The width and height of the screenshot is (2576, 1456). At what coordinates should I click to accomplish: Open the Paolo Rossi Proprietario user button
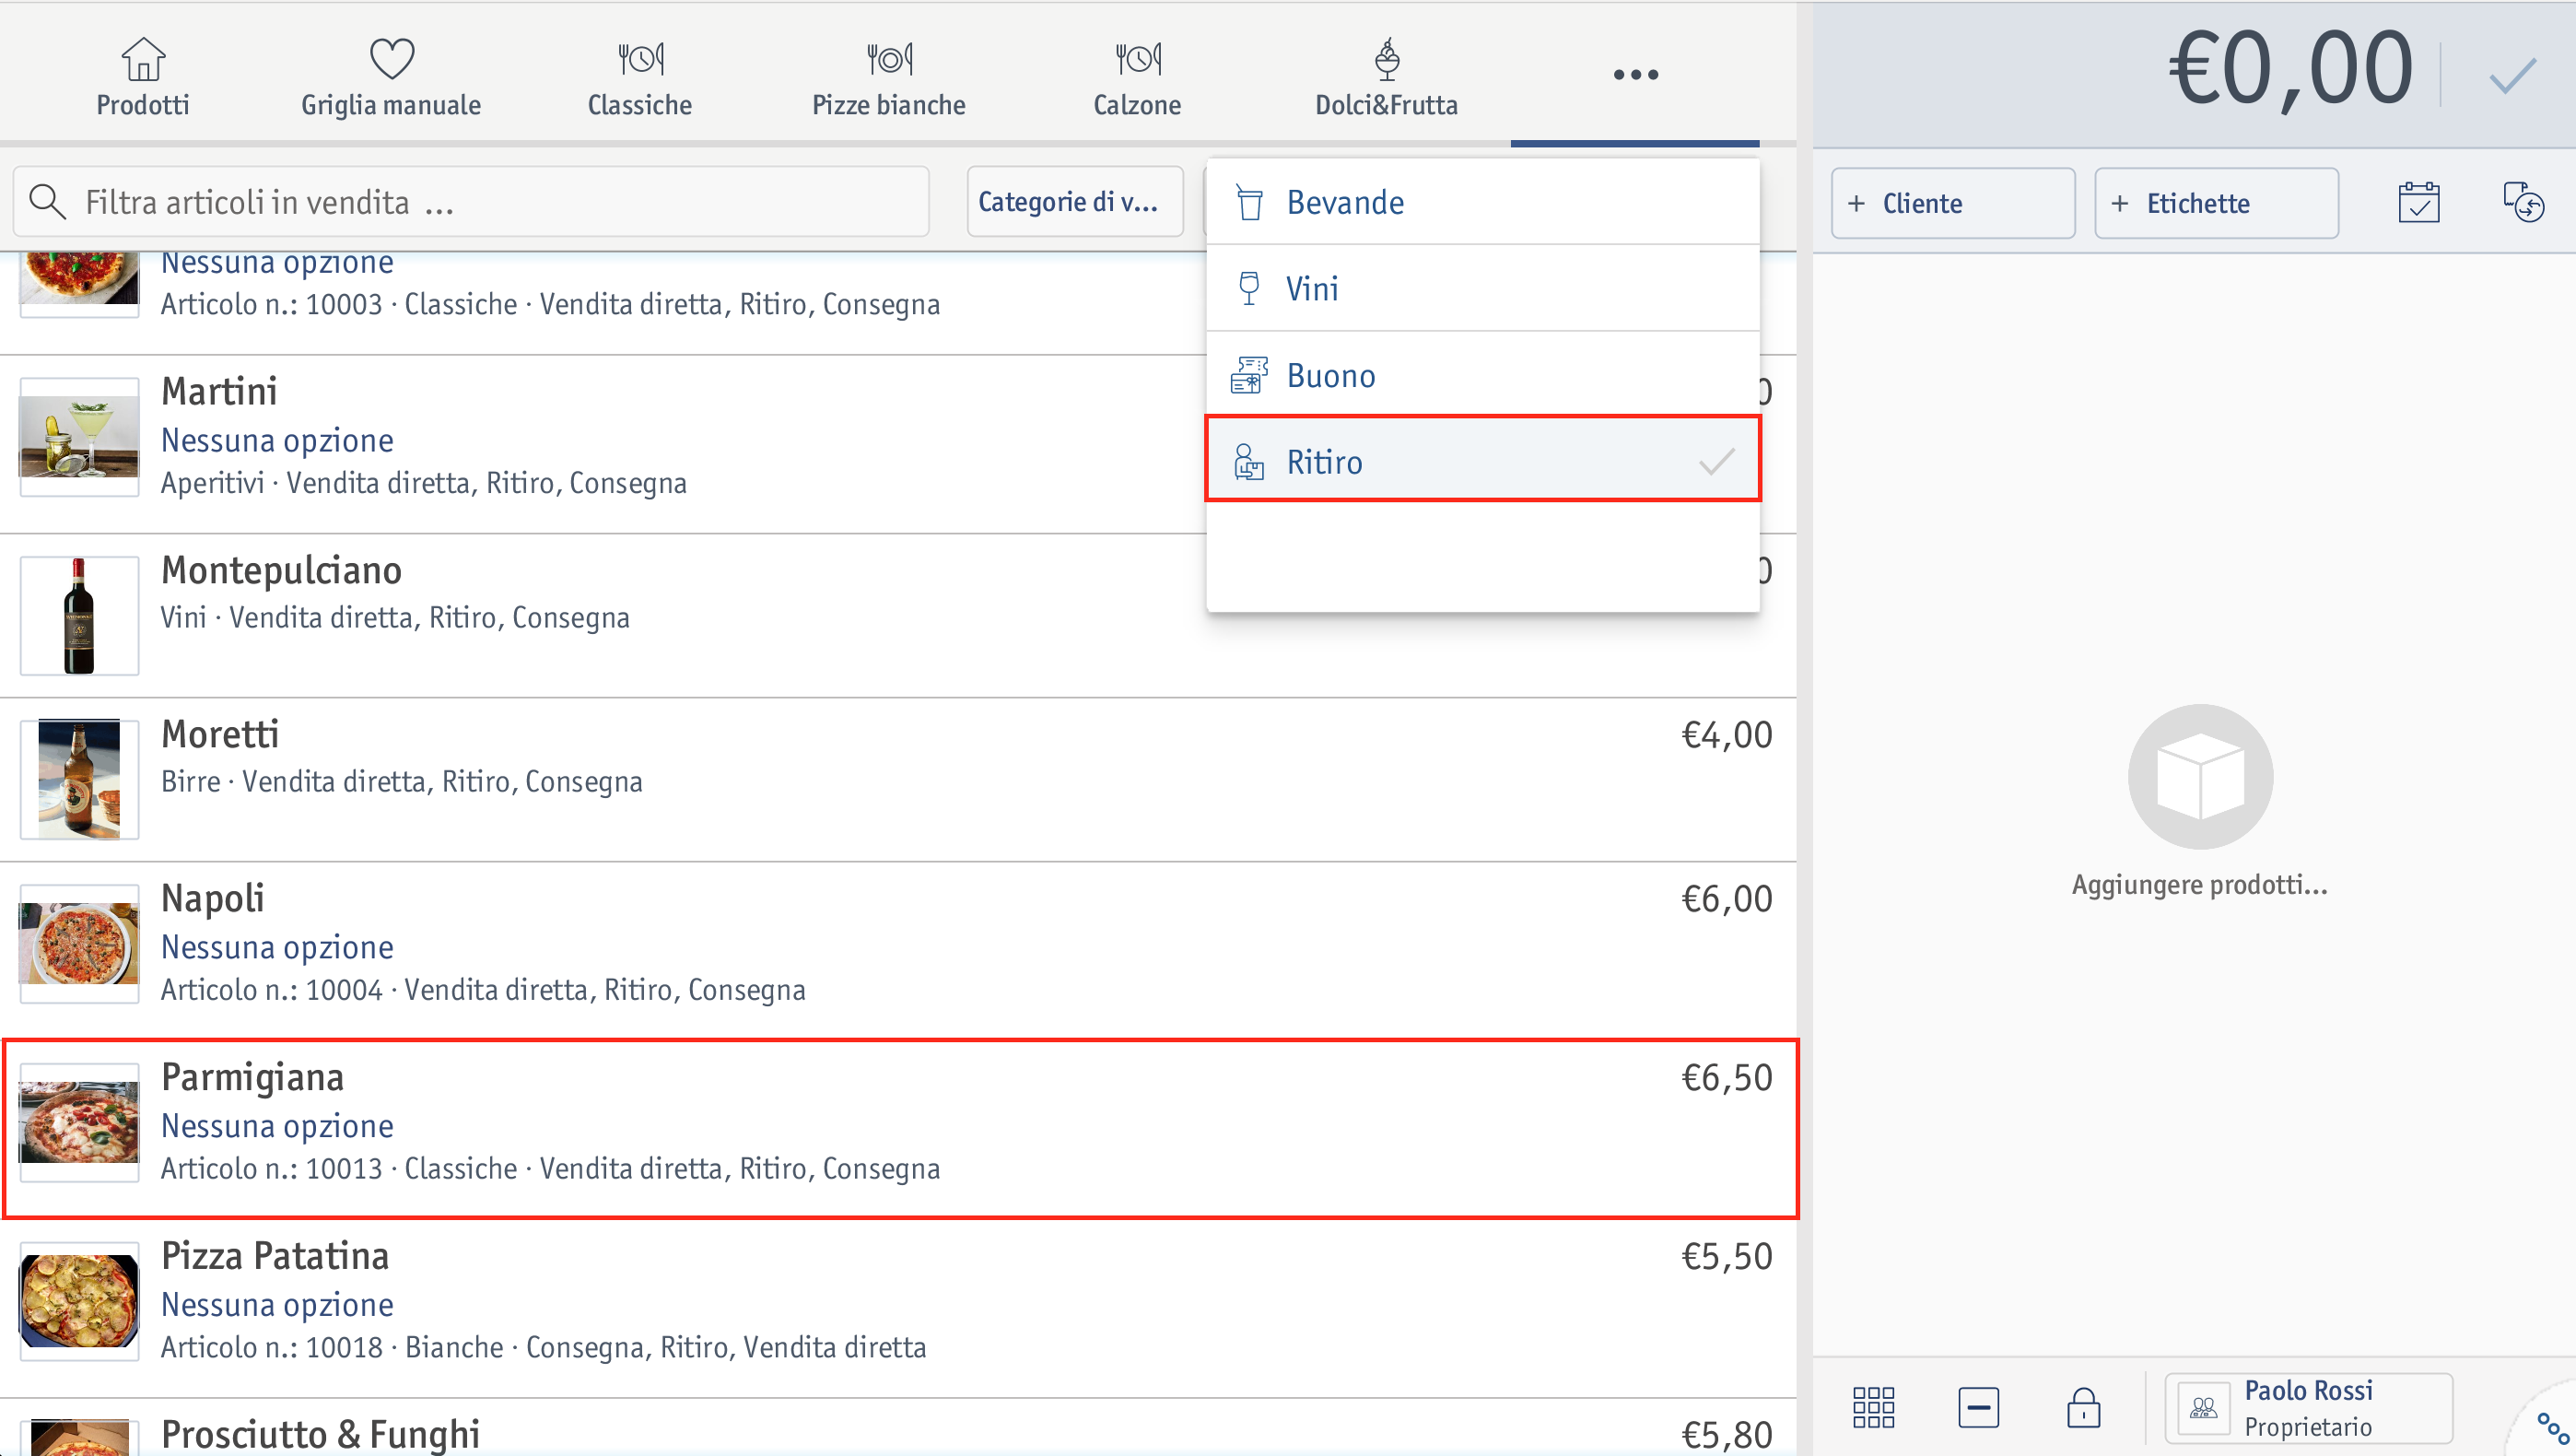(x=2308, y=1408)
